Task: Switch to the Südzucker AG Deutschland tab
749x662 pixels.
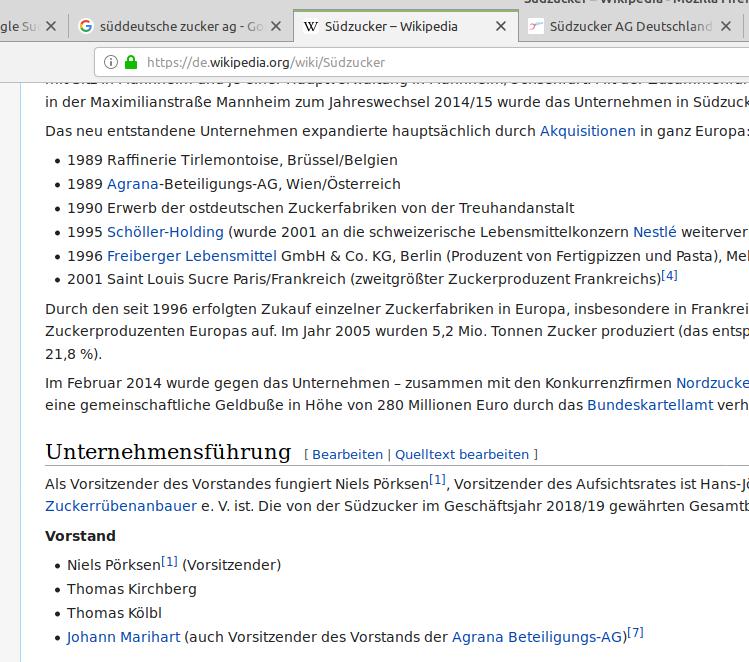Action: tap(631, 26)
